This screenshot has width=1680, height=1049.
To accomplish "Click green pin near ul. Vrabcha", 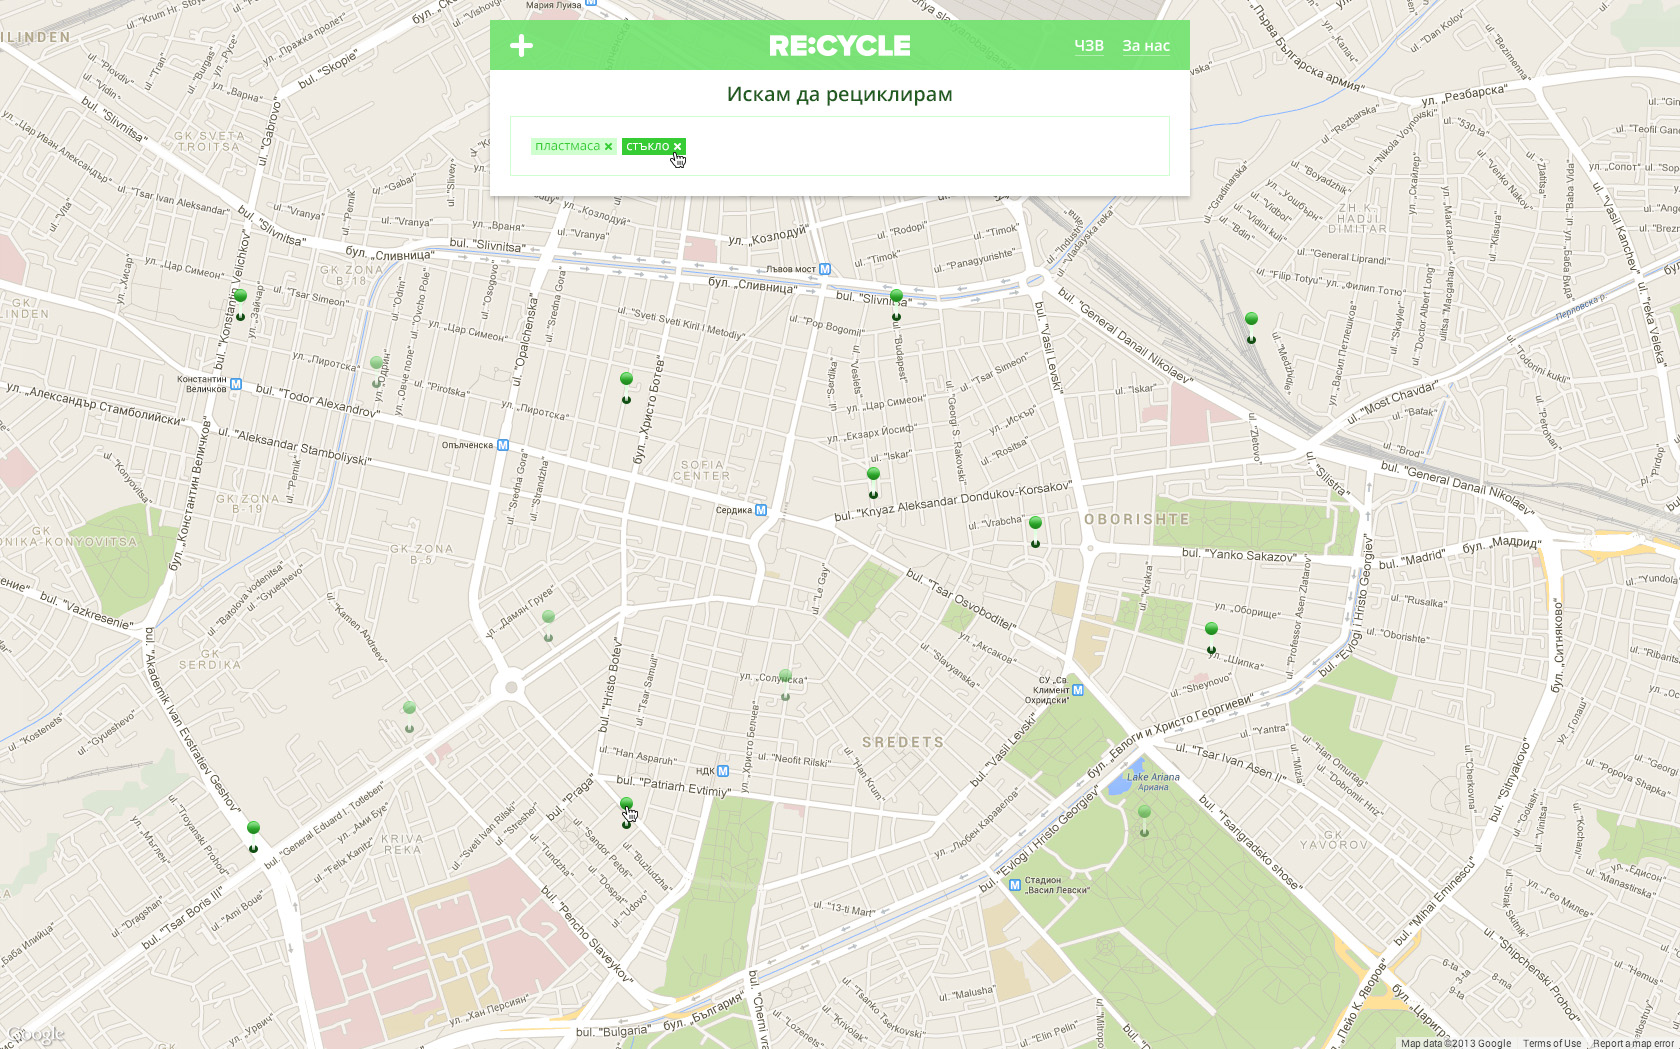I will point(1035,524).
